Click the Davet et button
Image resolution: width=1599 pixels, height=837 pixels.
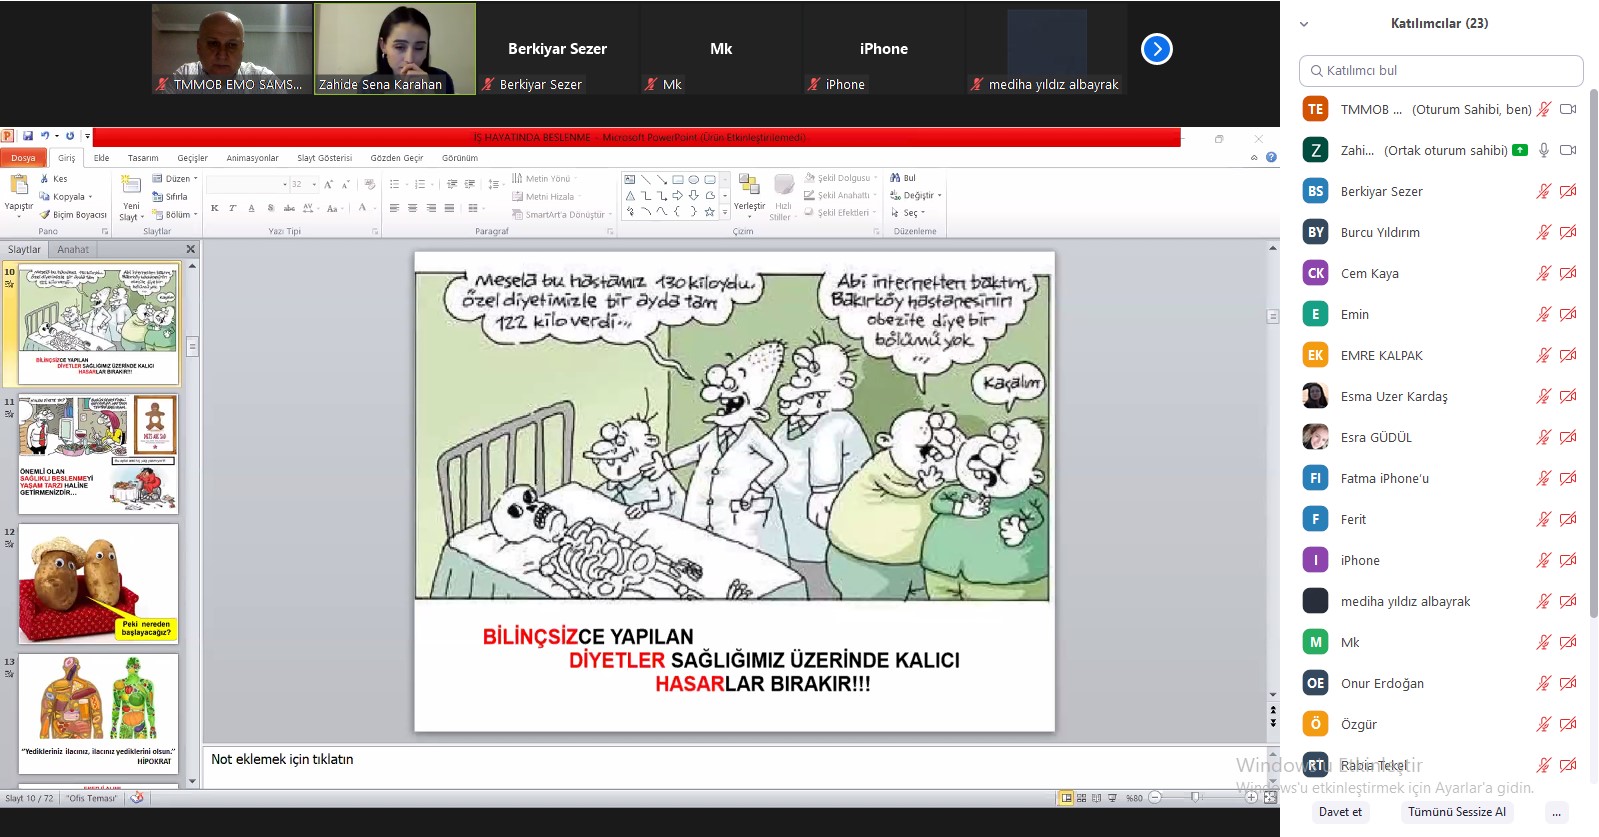tap(1340, 812)
